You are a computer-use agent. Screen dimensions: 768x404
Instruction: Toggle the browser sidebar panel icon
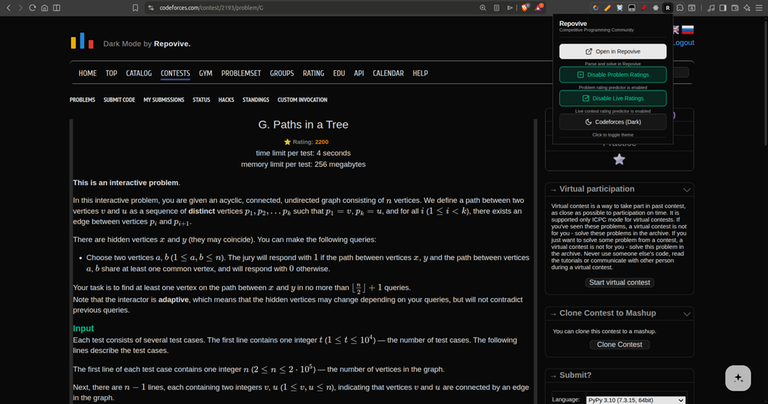723,8
